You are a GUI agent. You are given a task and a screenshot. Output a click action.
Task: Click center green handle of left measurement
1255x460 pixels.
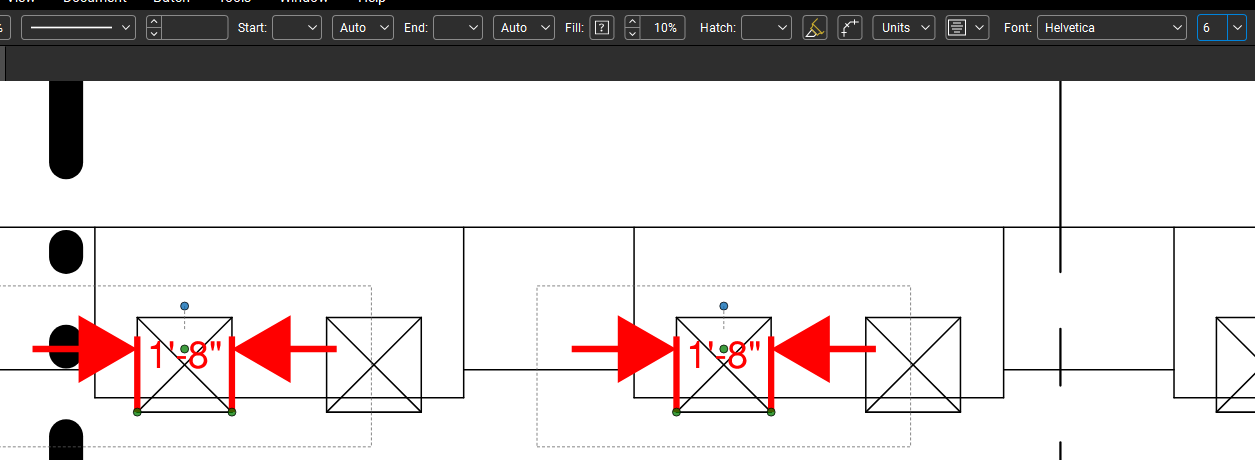pyautogui.click(x=184, y=349)
